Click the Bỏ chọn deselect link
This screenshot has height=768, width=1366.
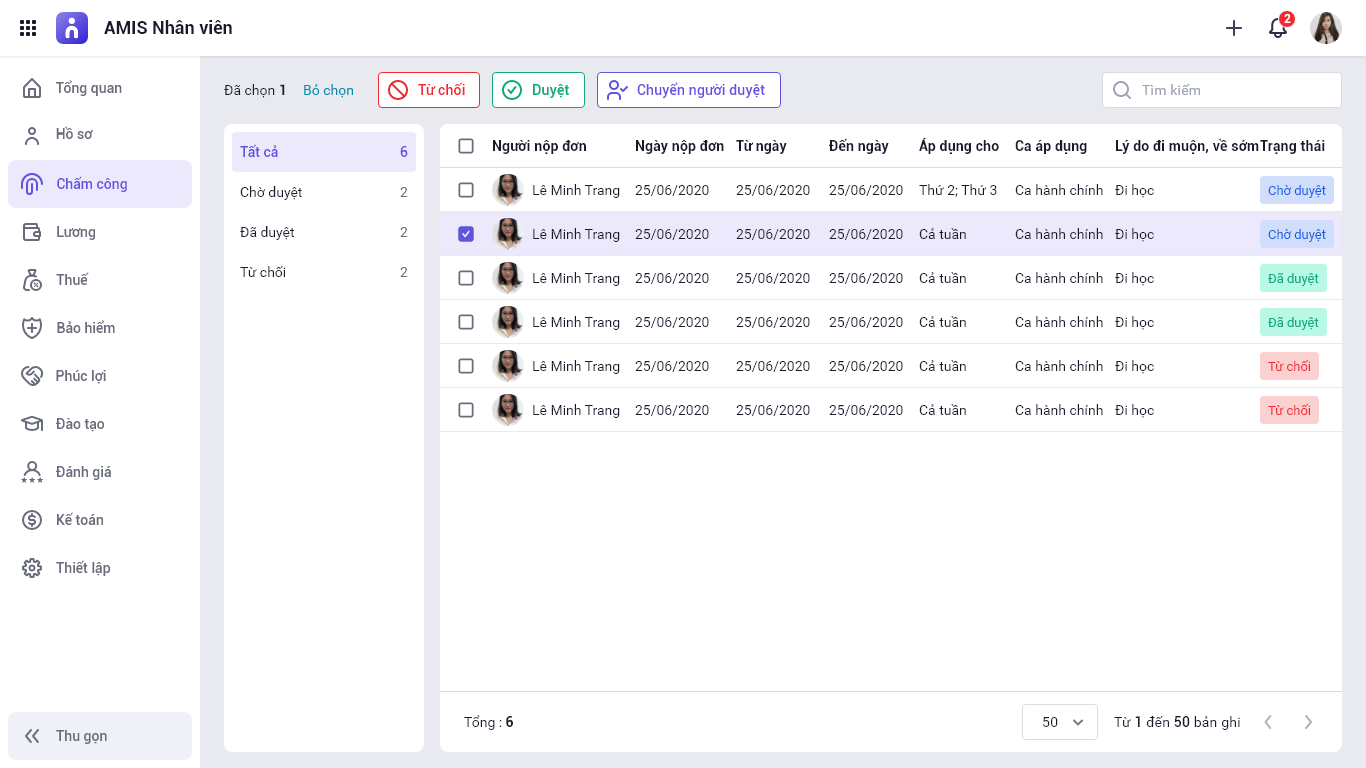(x=328, y=90)
